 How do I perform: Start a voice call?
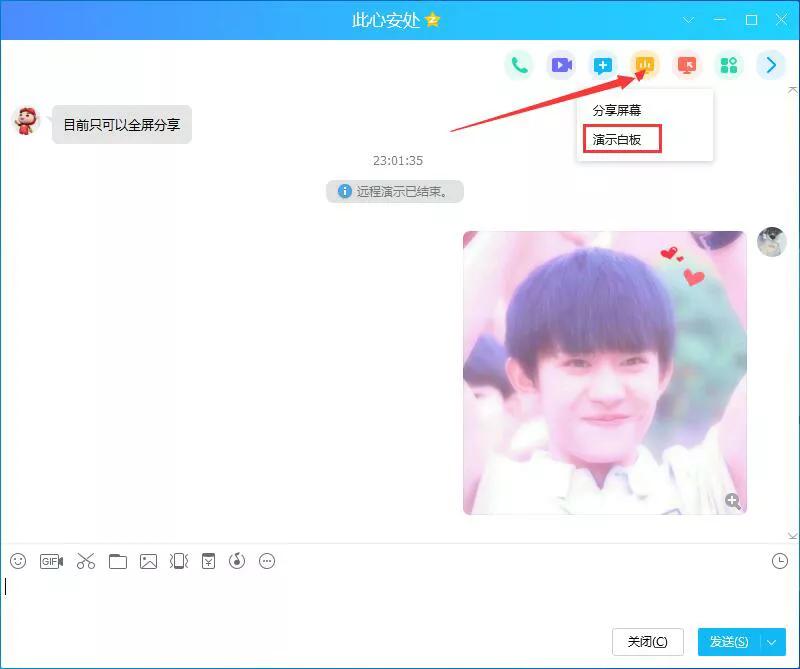tap(519, 65)
